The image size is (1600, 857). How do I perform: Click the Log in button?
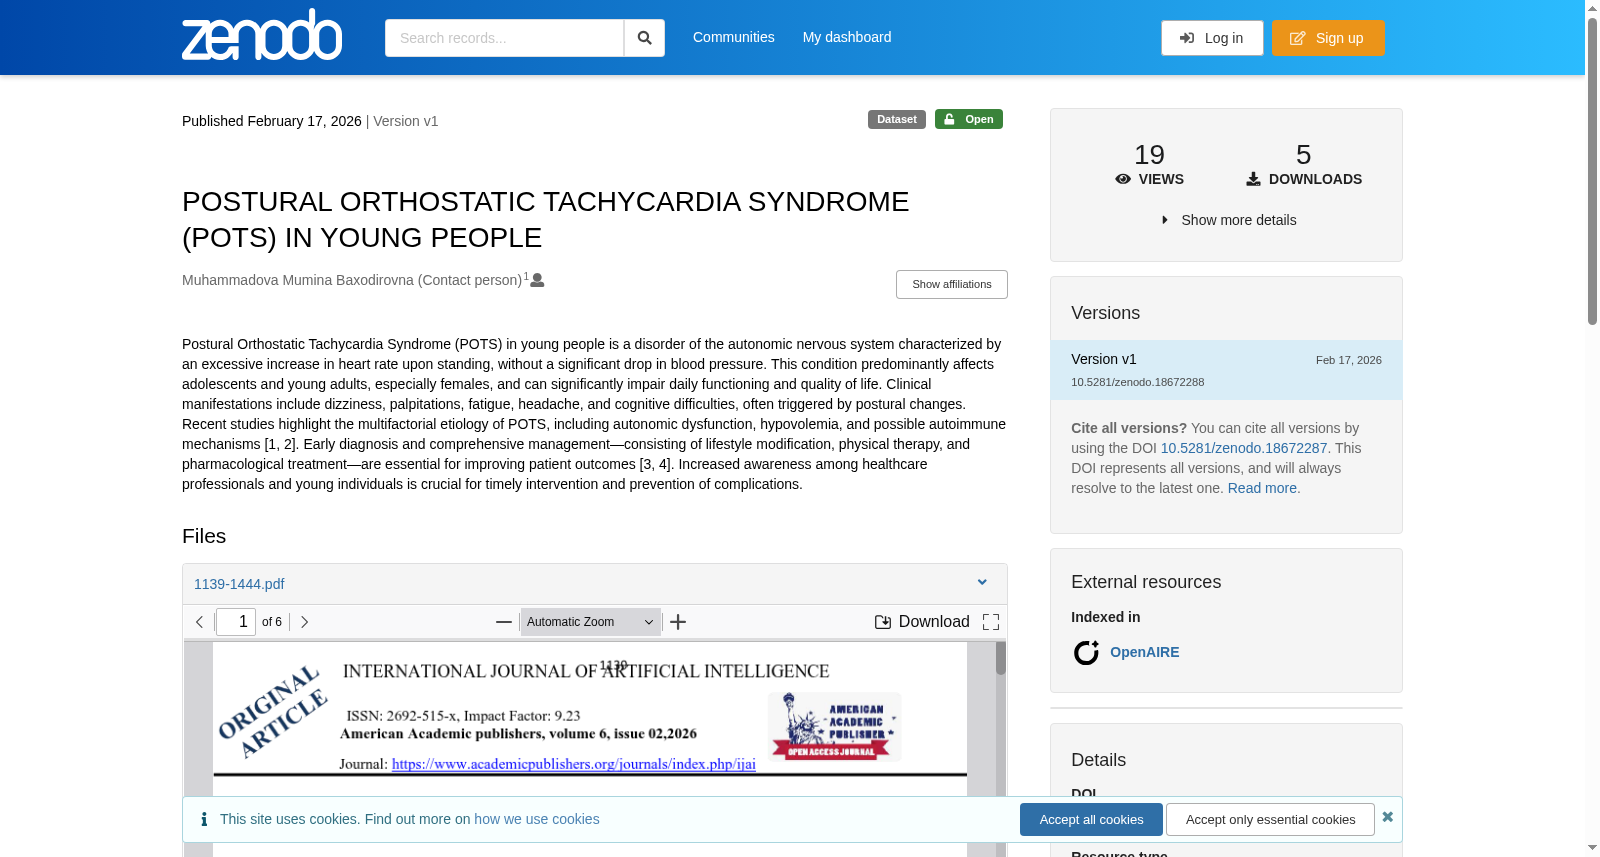pyautogui.click(x=1212, y=38)
